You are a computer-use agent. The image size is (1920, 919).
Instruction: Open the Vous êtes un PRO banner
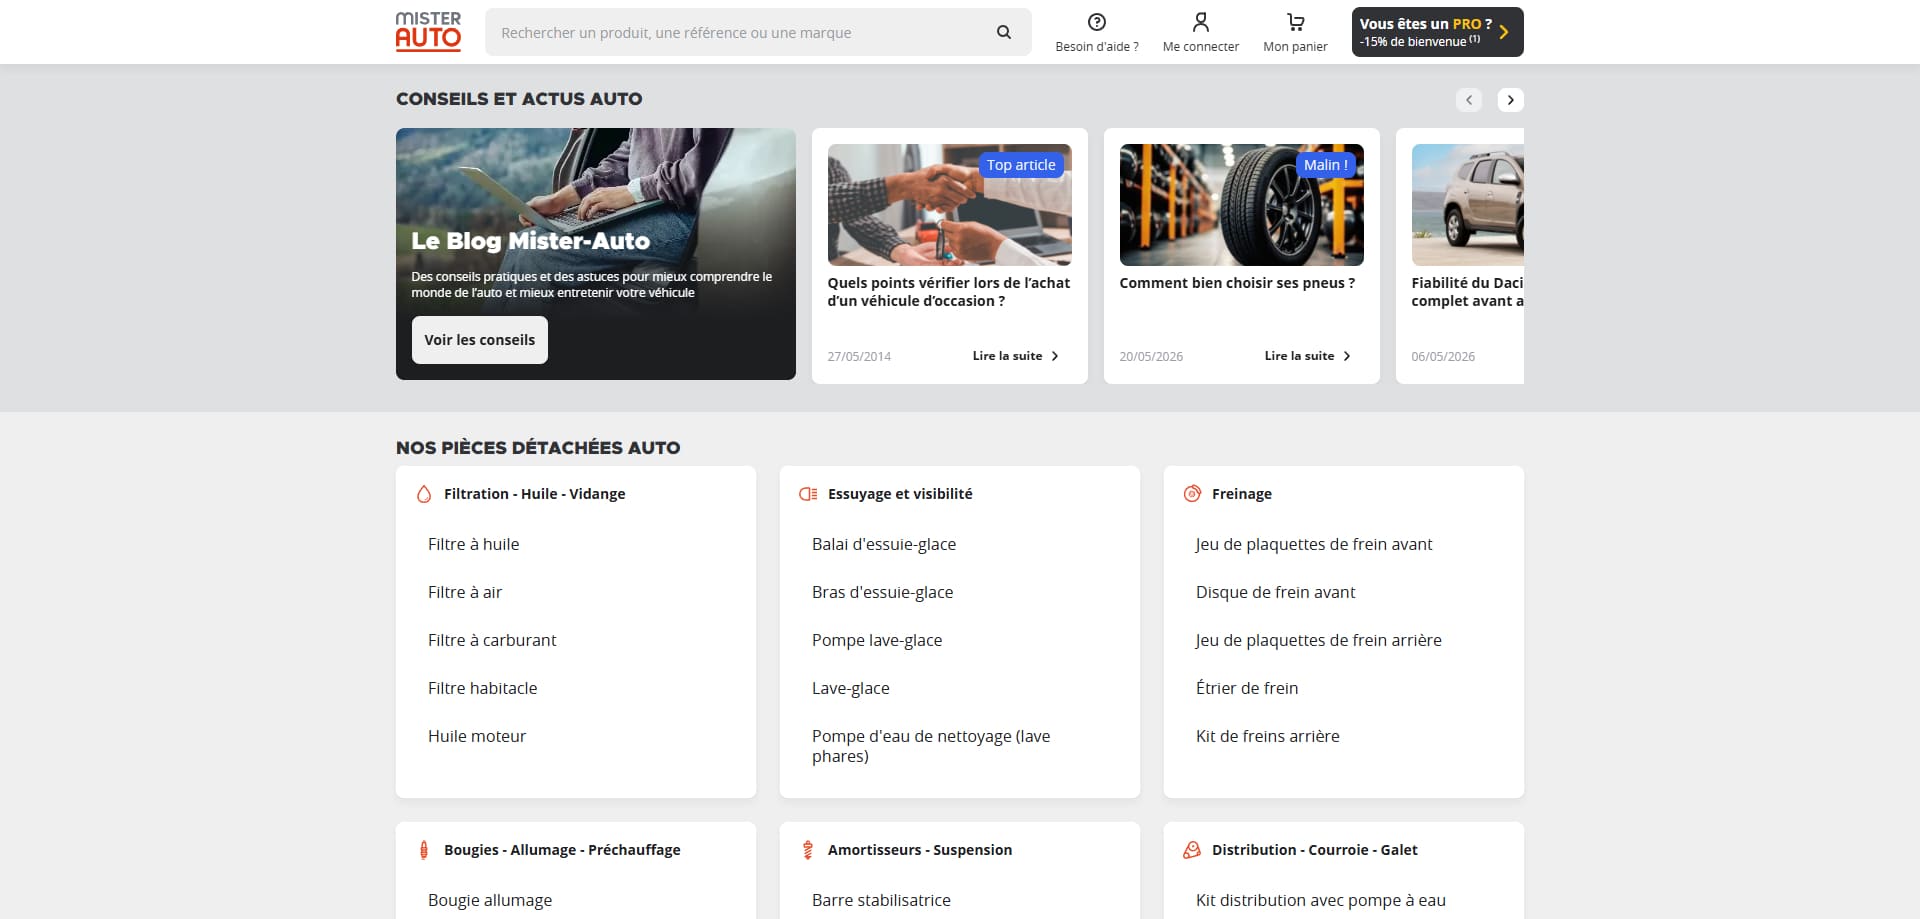coord(1437,32)
